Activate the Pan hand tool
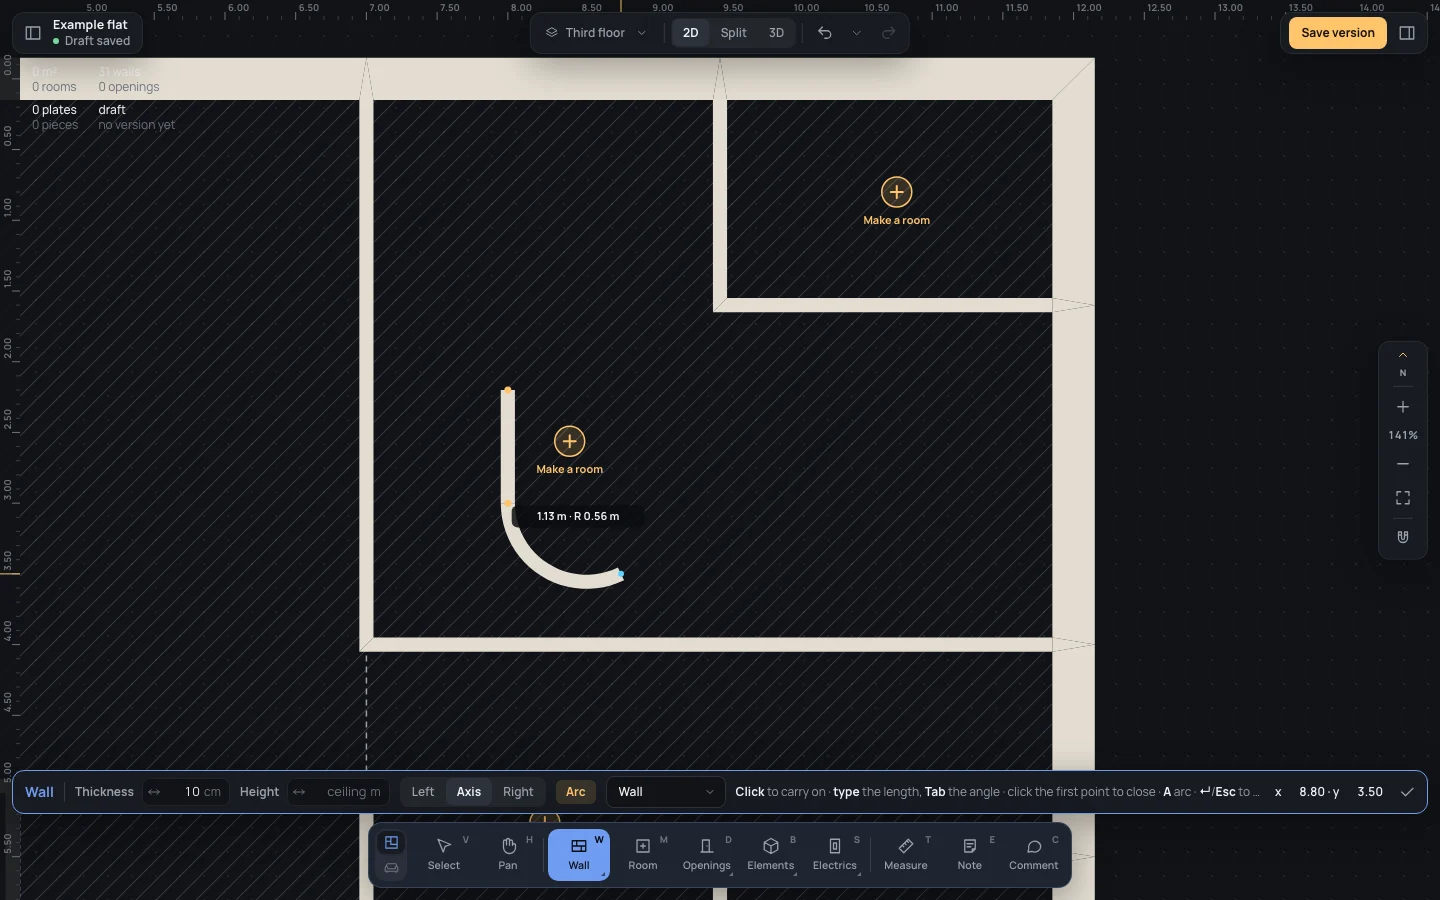 (x=508, y=855)
